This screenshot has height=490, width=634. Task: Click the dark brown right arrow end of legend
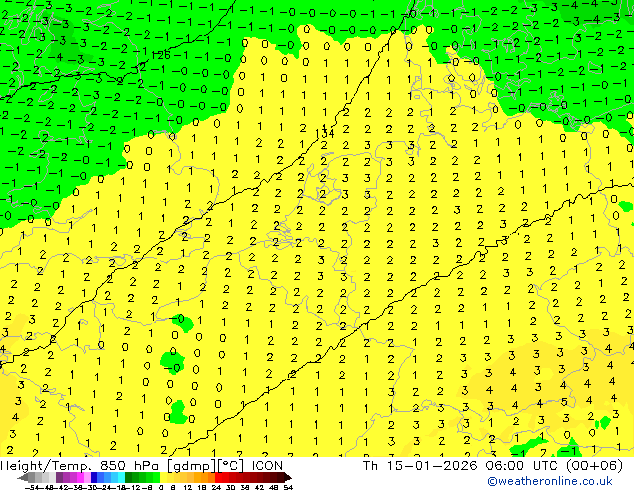tap(288, 477)
